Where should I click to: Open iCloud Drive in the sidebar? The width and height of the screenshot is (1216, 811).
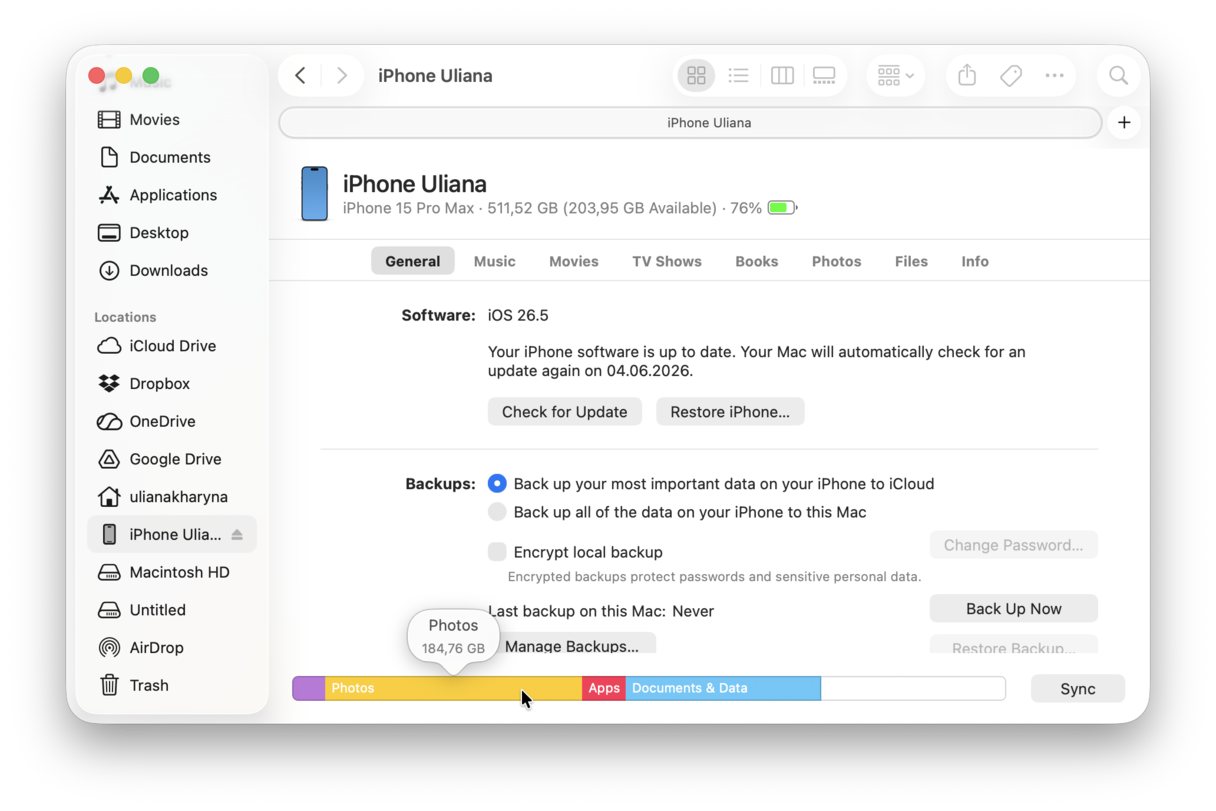172,346
